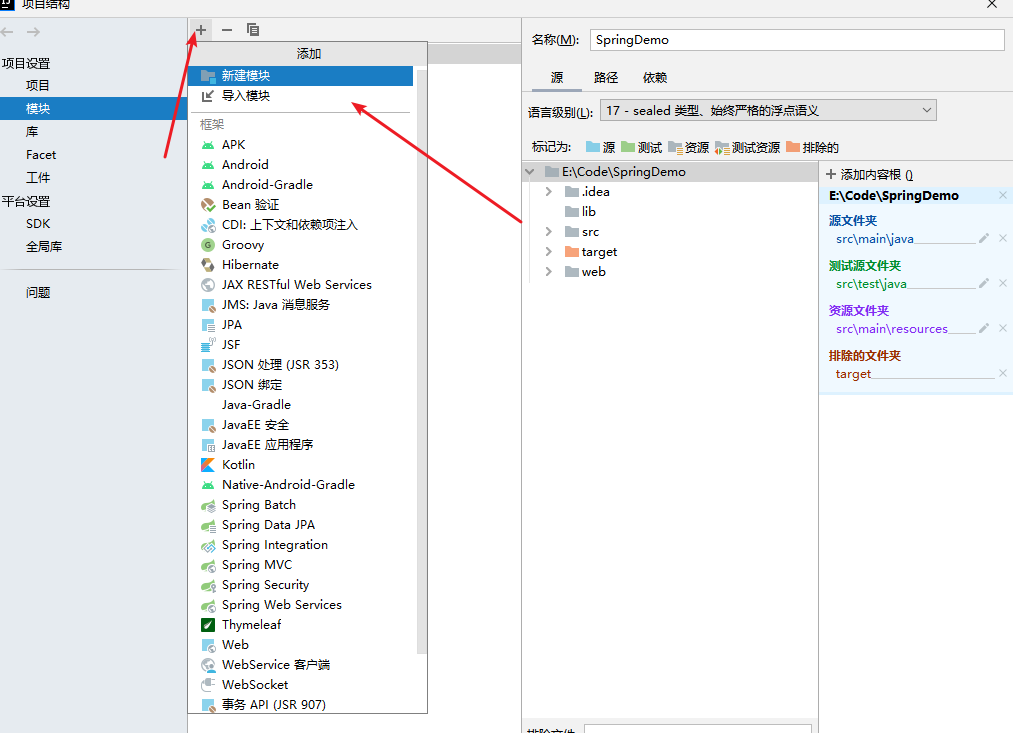Open 全局库 under platform settings
Screen dimensions: 1013x733
pos(44,247)
